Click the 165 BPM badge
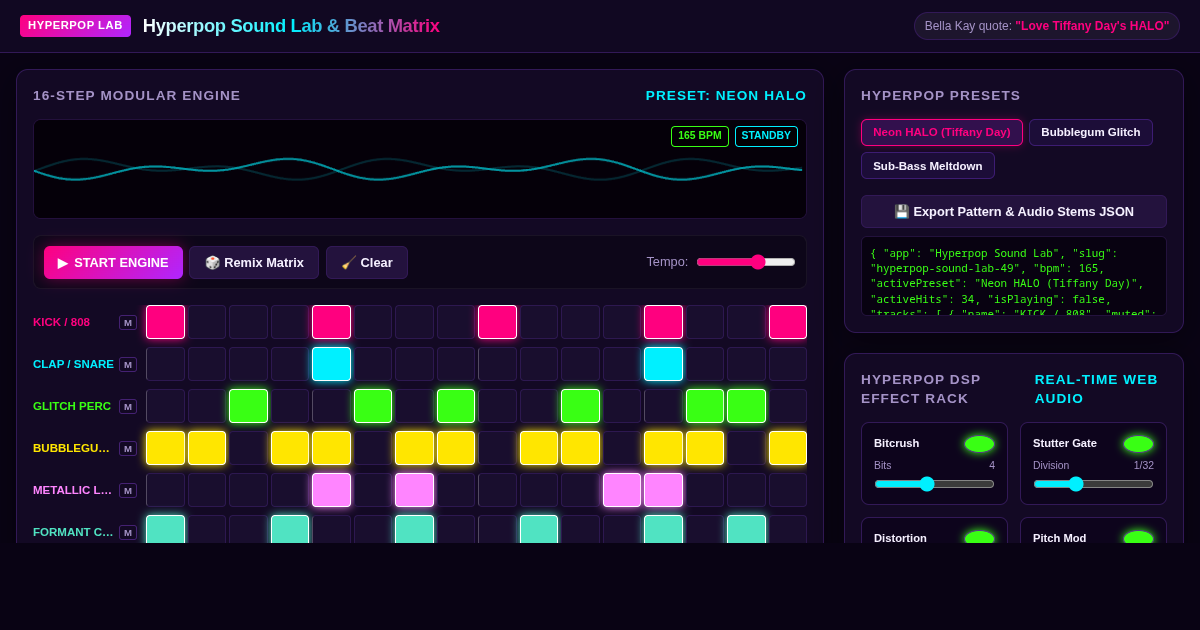Screen dimensions: 1200x630 pyautogui.click(x=700, y=136)
